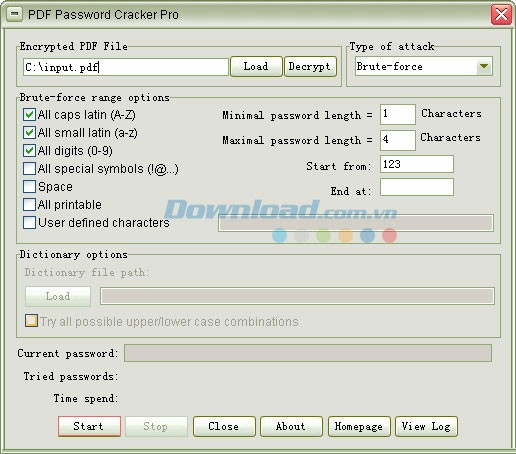516x454 pixels.
Task: Select the Brute-force attack combo box
Action: [x=423, y=66]
